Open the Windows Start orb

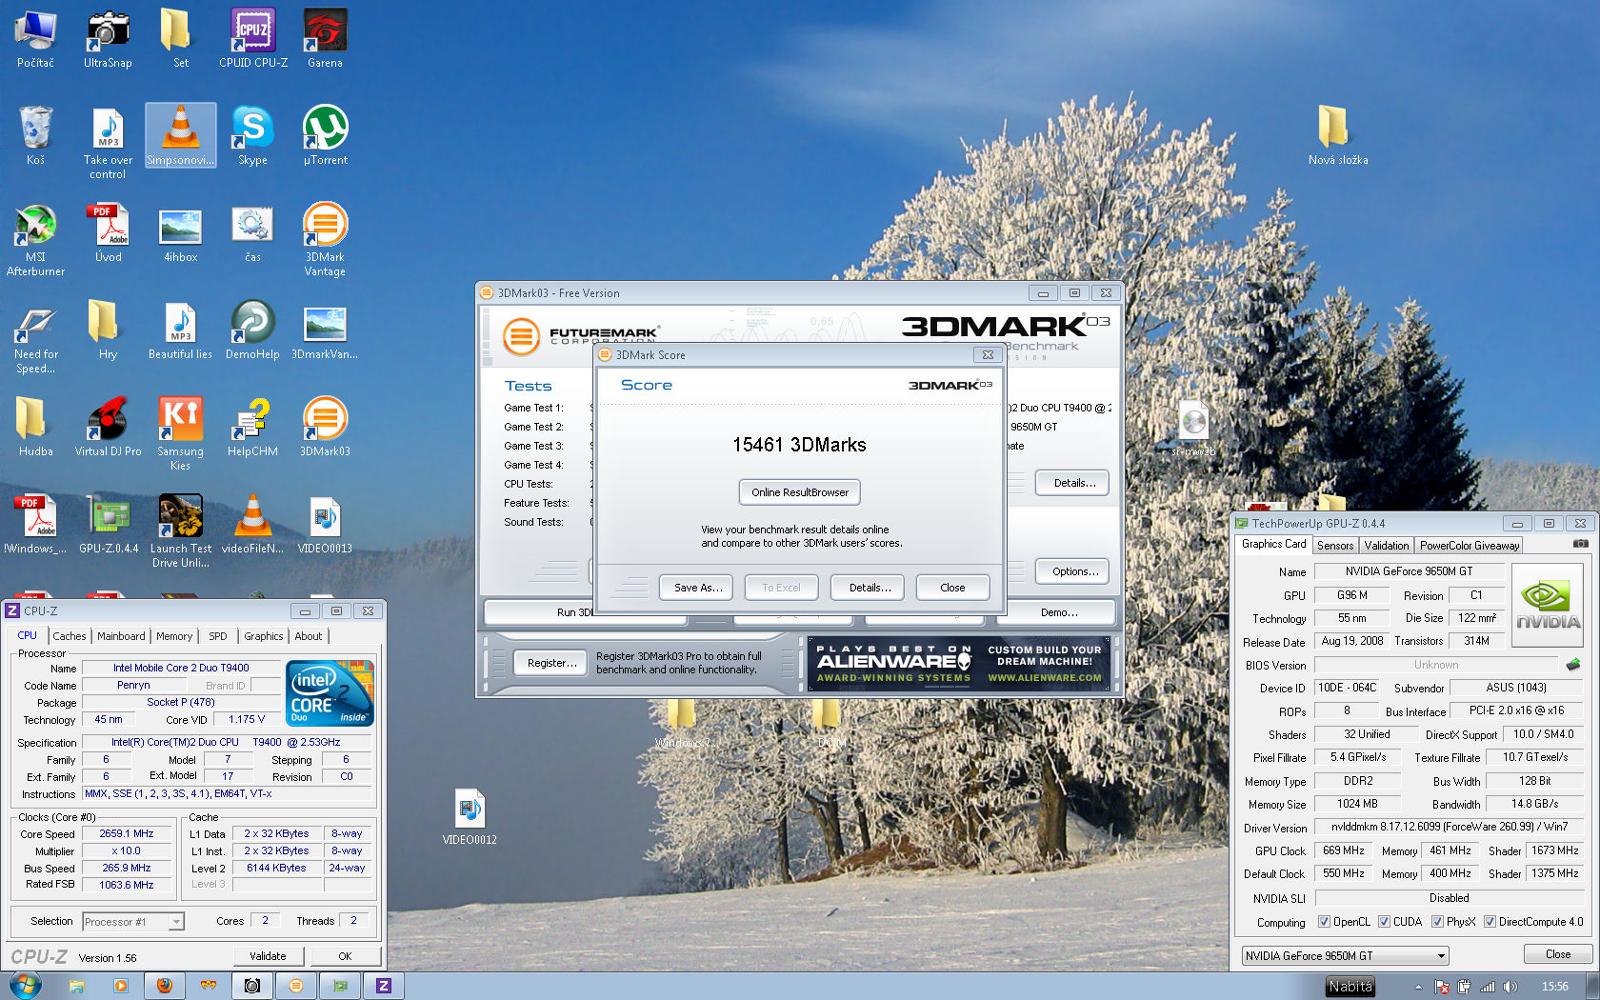[24, 985]
